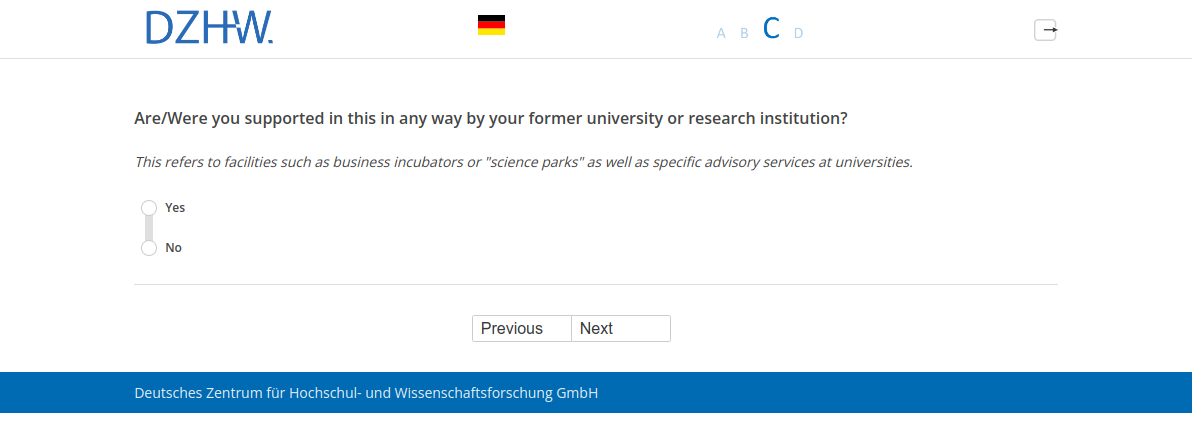Select the Yes radio button
The image size is (1192, 422).
click(x=149, y=207)
